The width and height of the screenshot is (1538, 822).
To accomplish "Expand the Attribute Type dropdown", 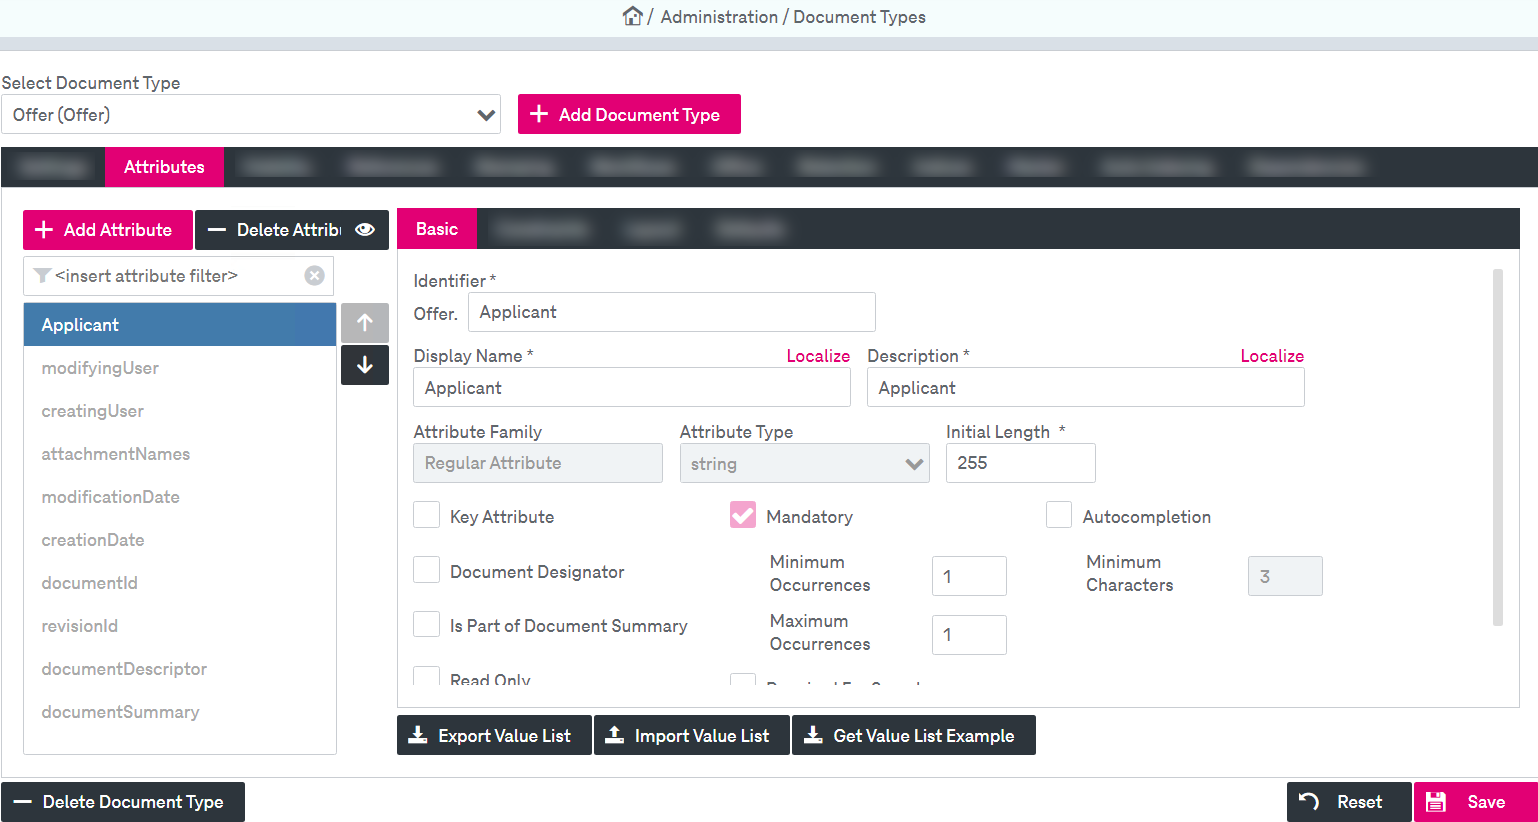I will [x=804, y=464].
